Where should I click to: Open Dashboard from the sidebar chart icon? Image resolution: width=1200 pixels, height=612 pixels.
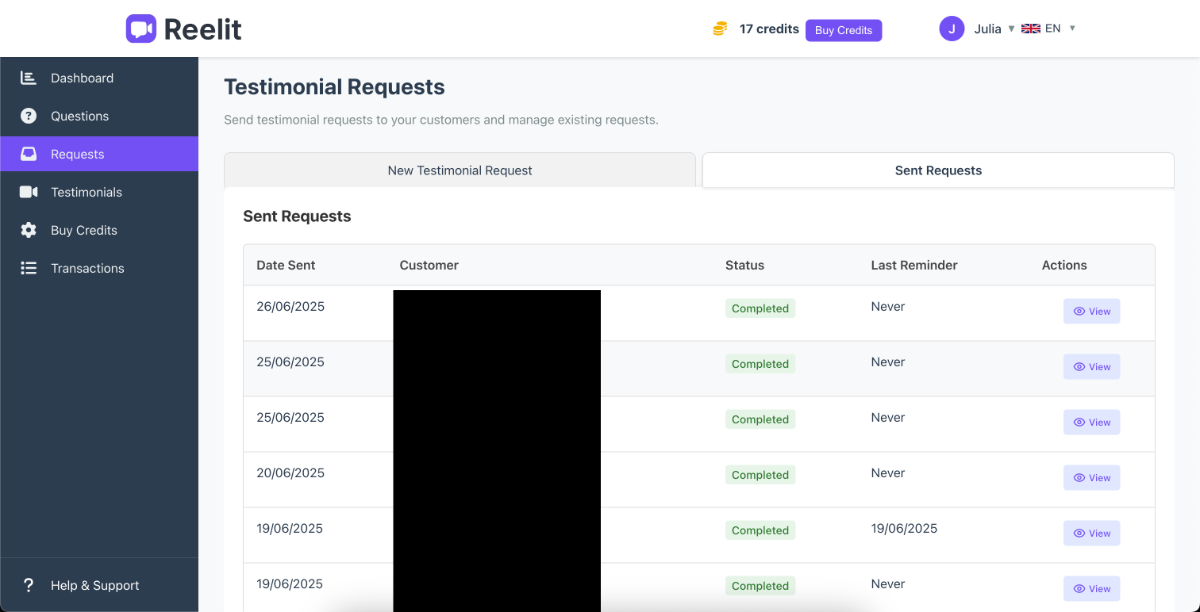tap(29, 78)
